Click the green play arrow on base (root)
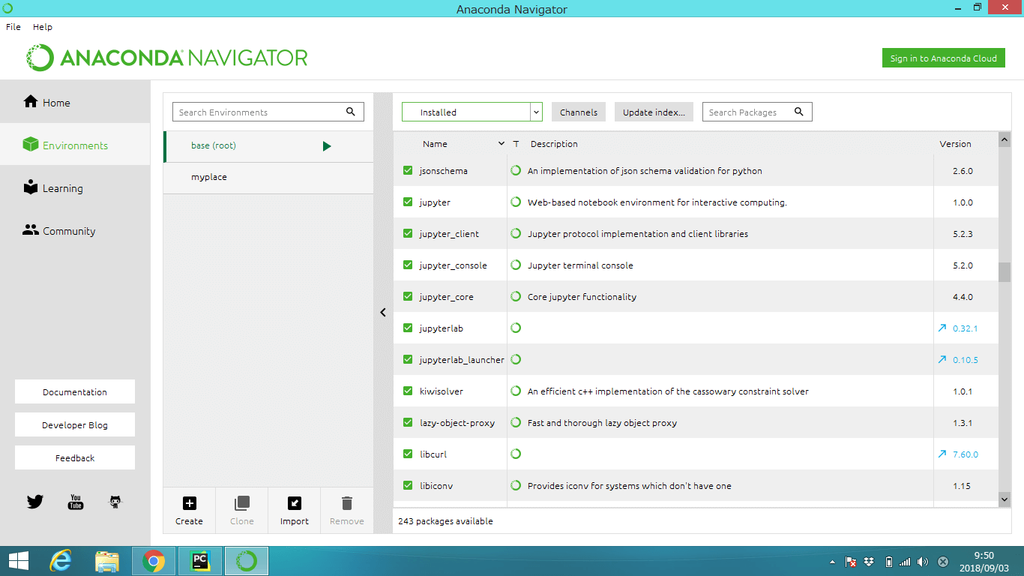 (x=327, y=146)
